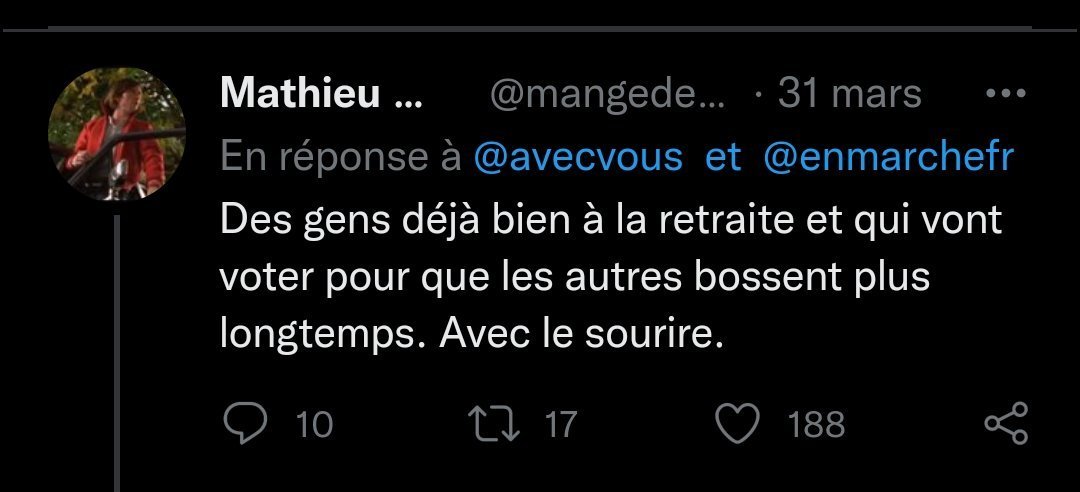The width and height of the screenshot is (1080, 492).
Task: Click the retweet count number 17
Action: click(560, 425)
